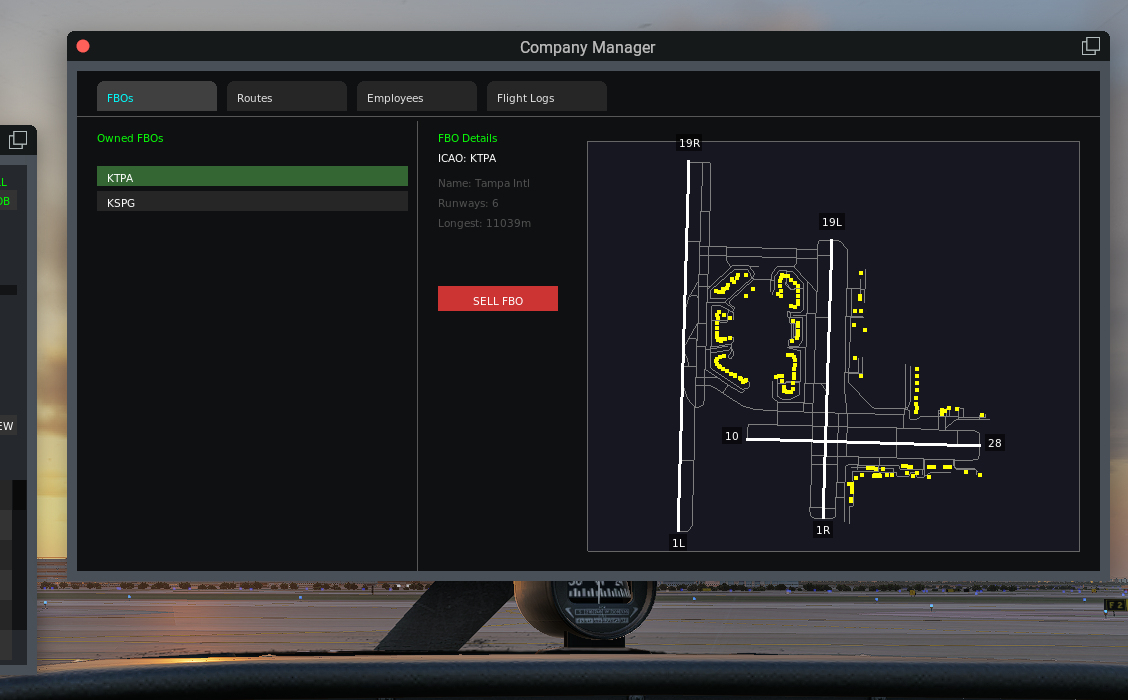Click the Company Manager title bar

[587, 47]
